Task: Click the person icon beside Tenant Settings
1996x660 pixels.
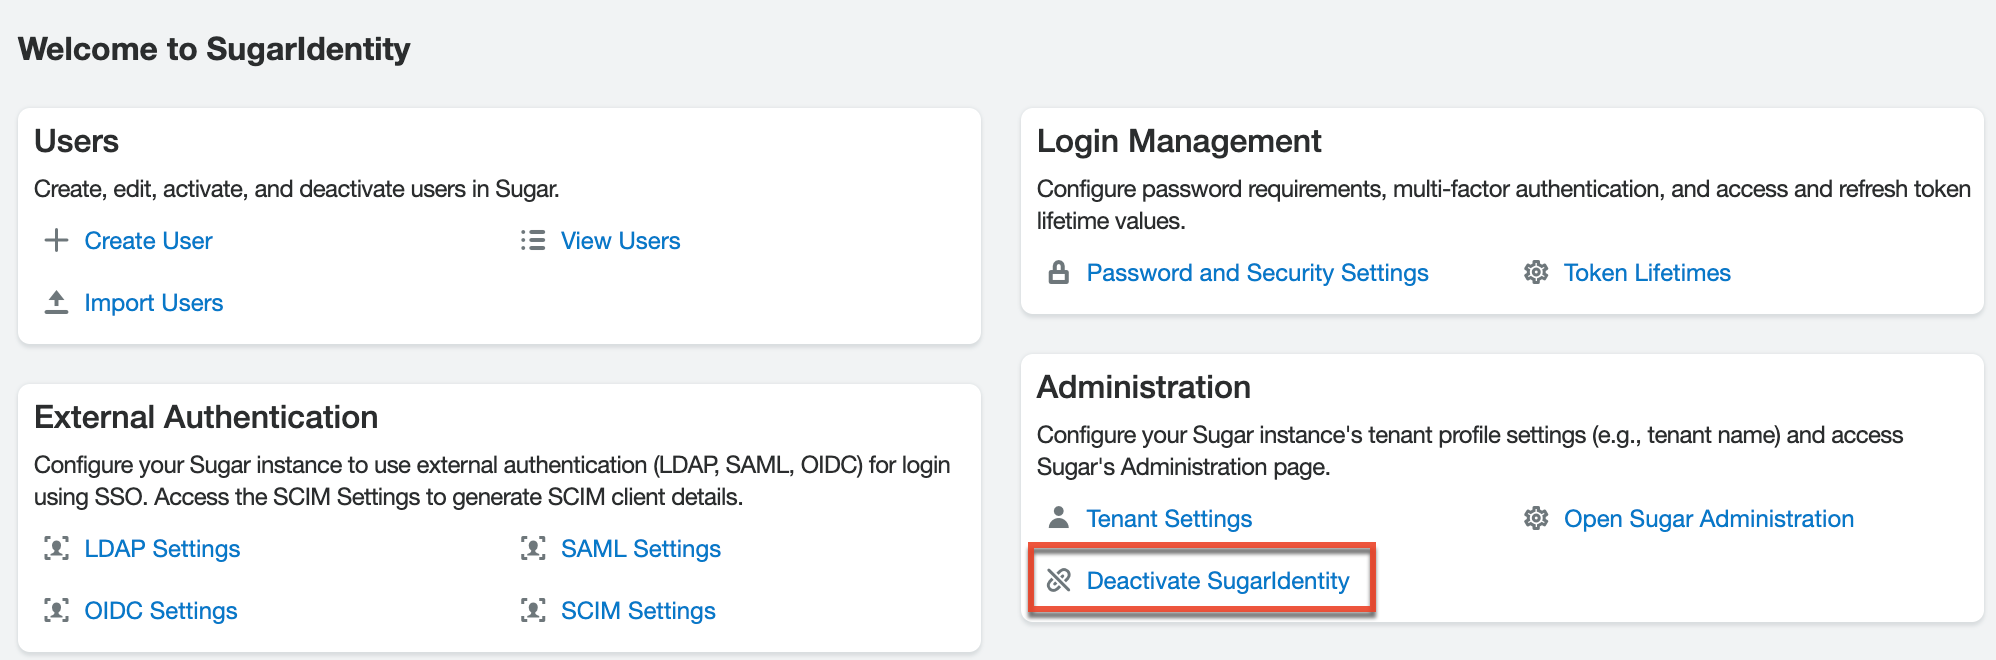Action: pyautogui.click(x=1059, y=517)
